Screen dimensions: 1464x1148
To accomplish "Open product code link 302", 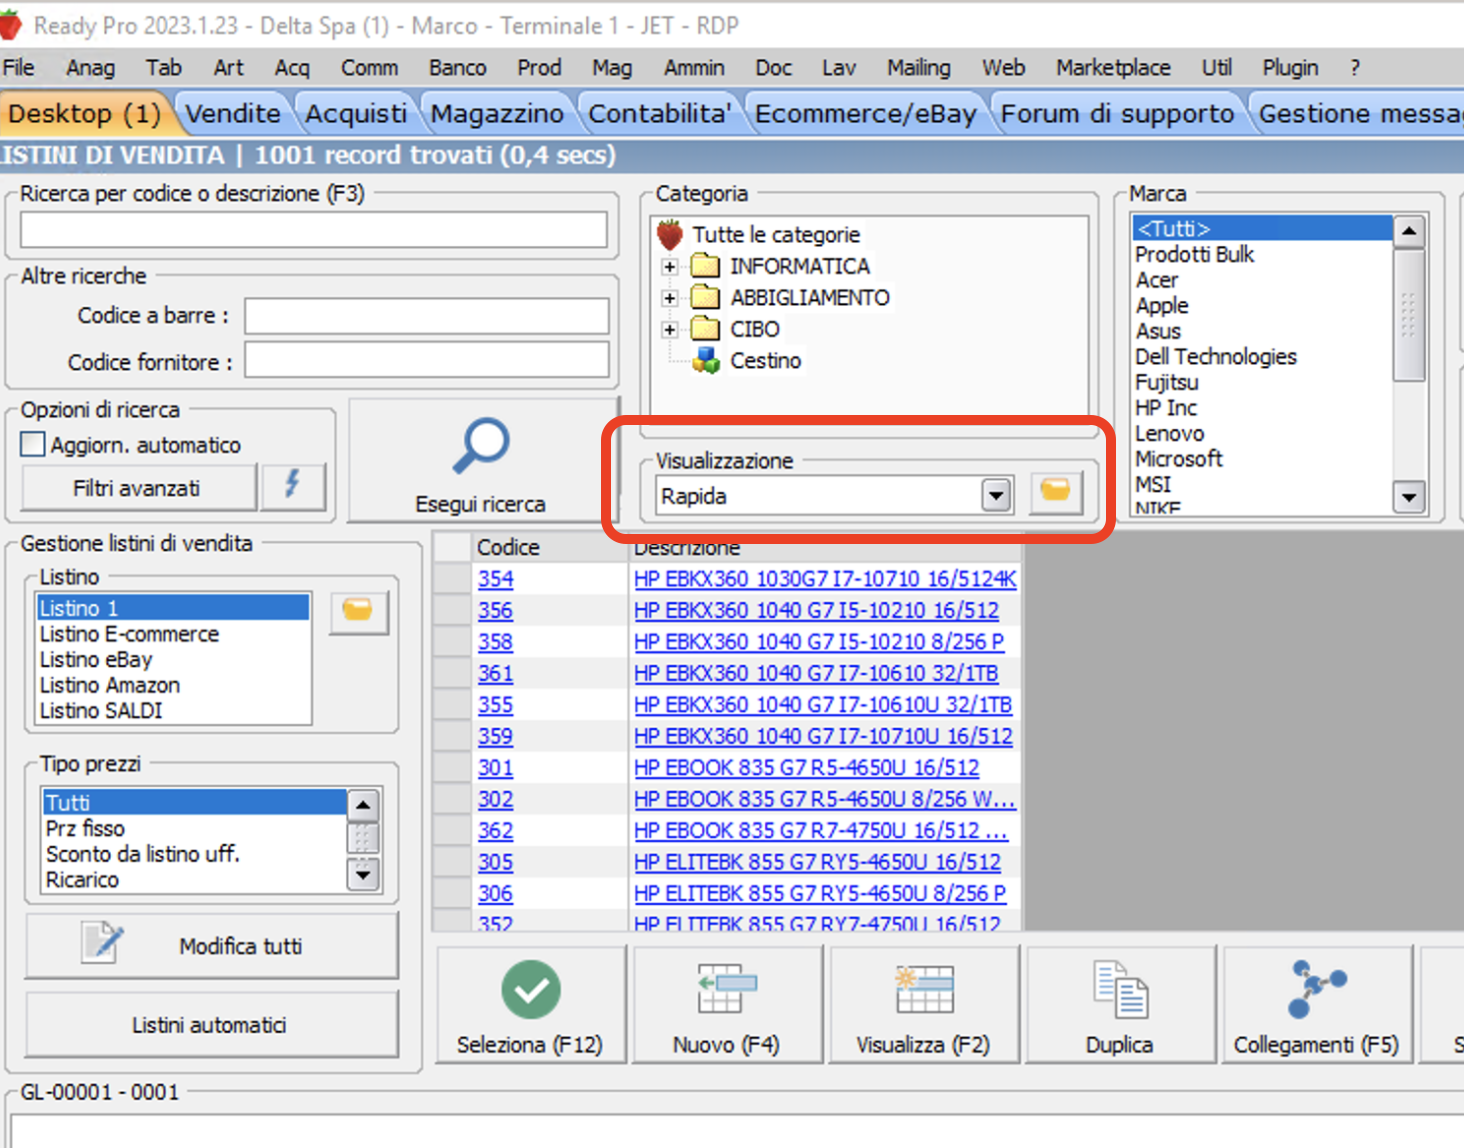I will 495,799.
